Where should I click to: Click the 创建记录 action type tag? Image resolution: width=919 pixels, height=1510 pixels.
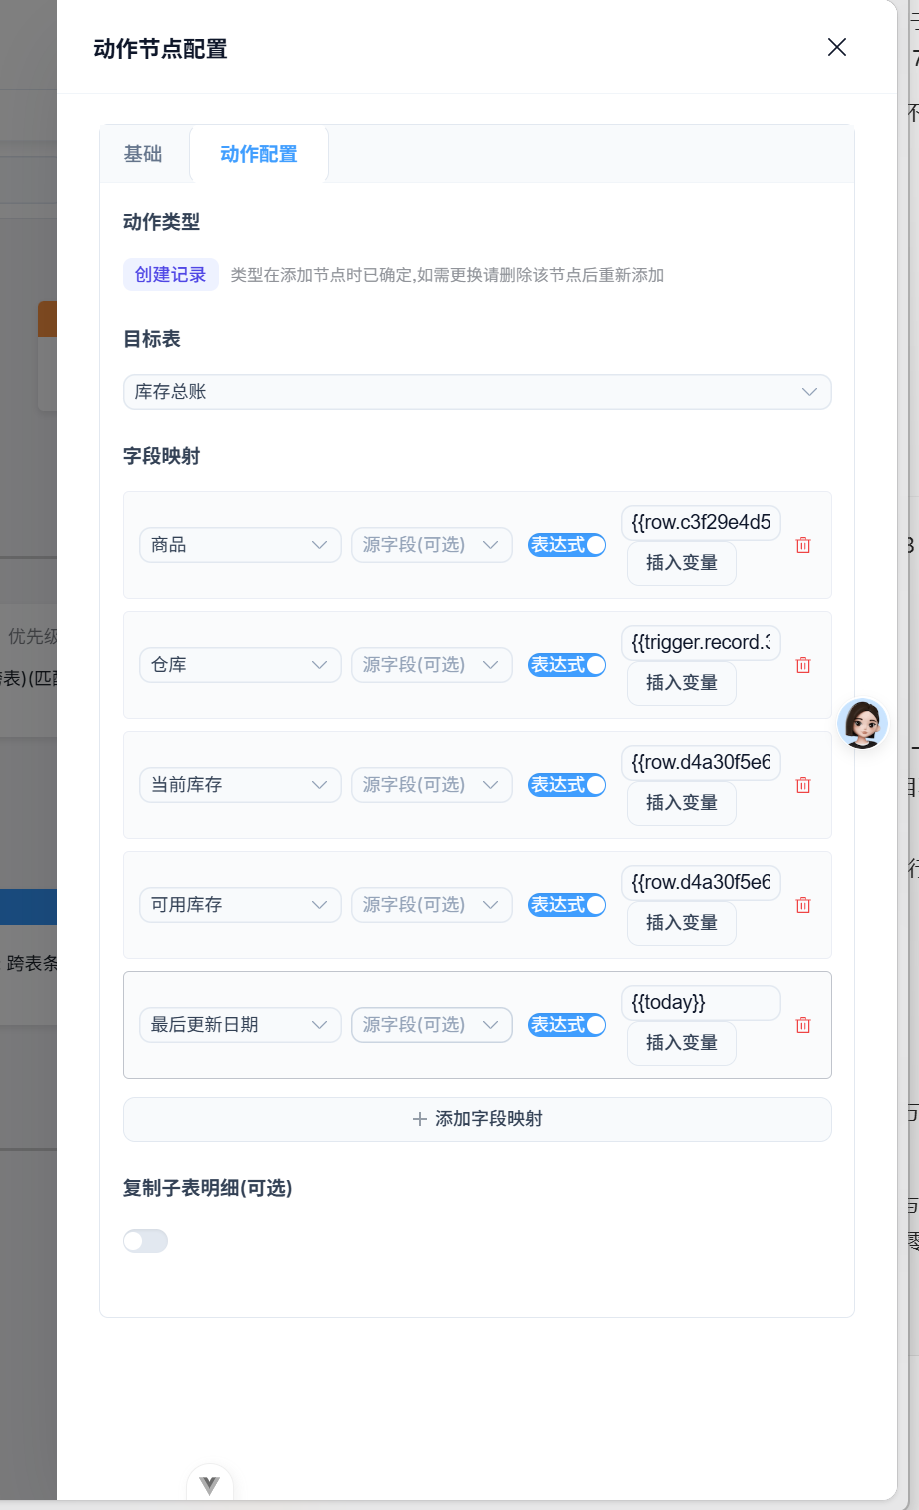pos(171,275)
